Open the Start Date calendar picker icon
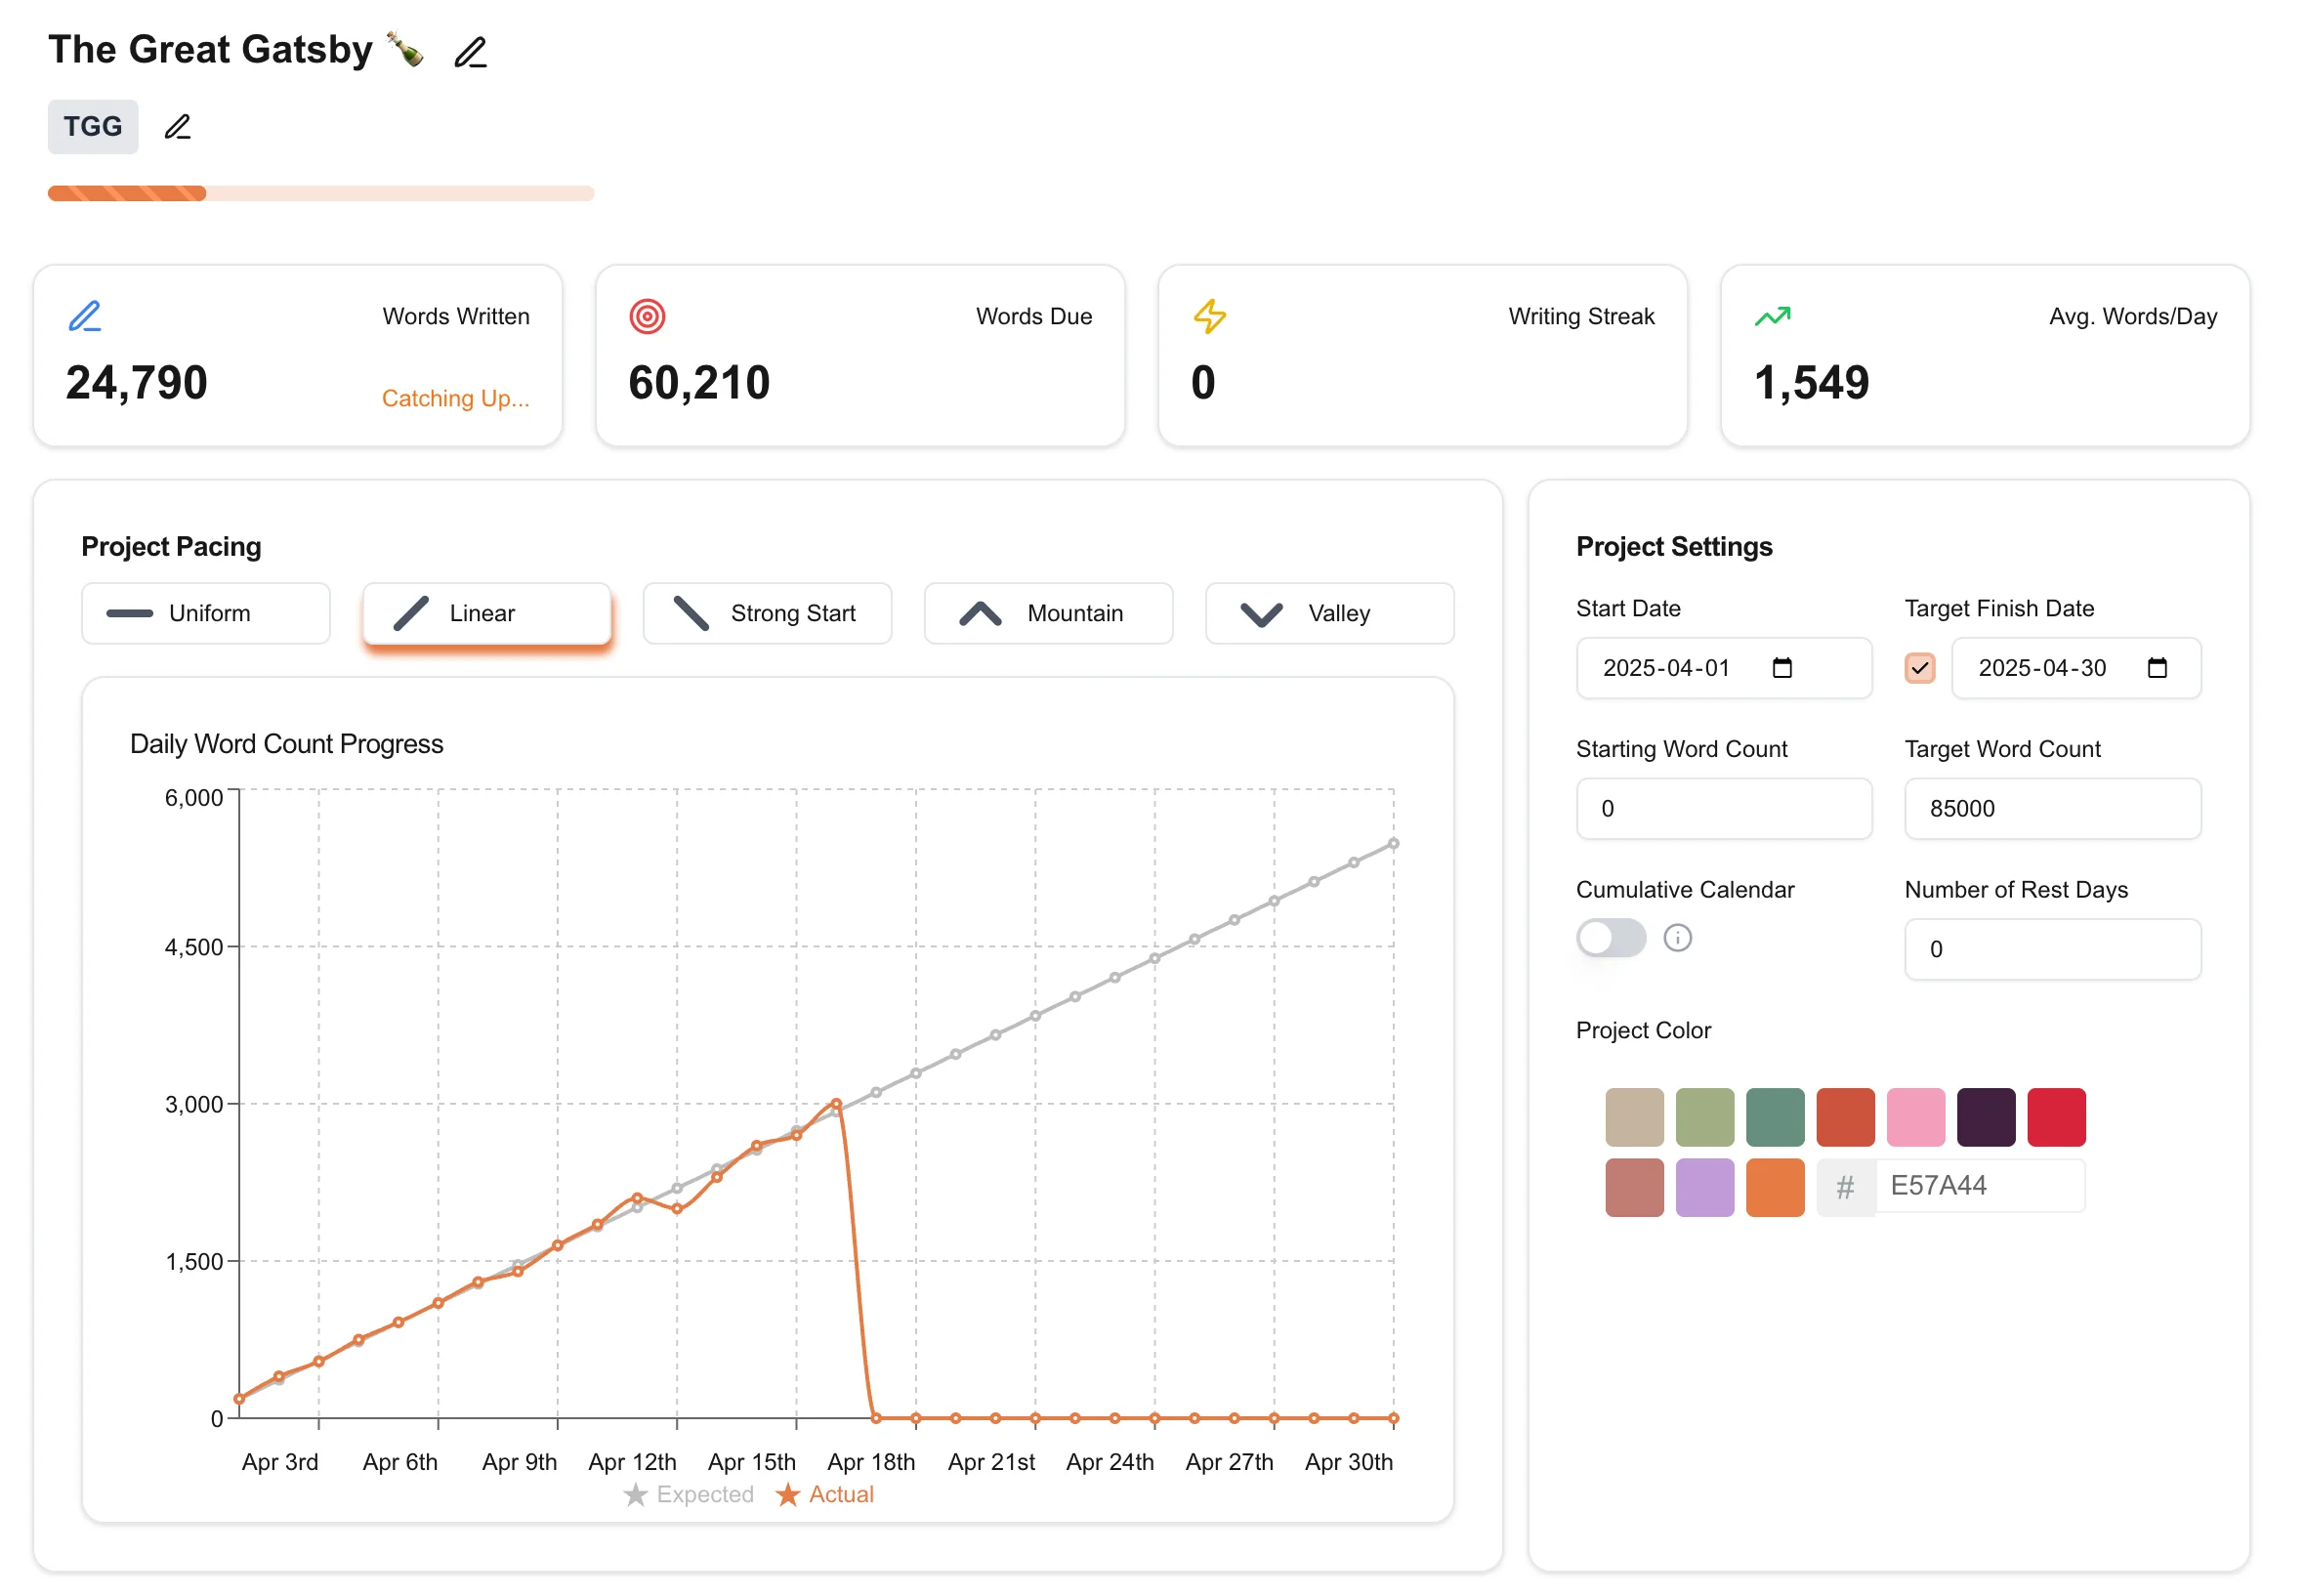Image resolution: width=2305 pixels, height=1596 pixels. pos(1781,668)
